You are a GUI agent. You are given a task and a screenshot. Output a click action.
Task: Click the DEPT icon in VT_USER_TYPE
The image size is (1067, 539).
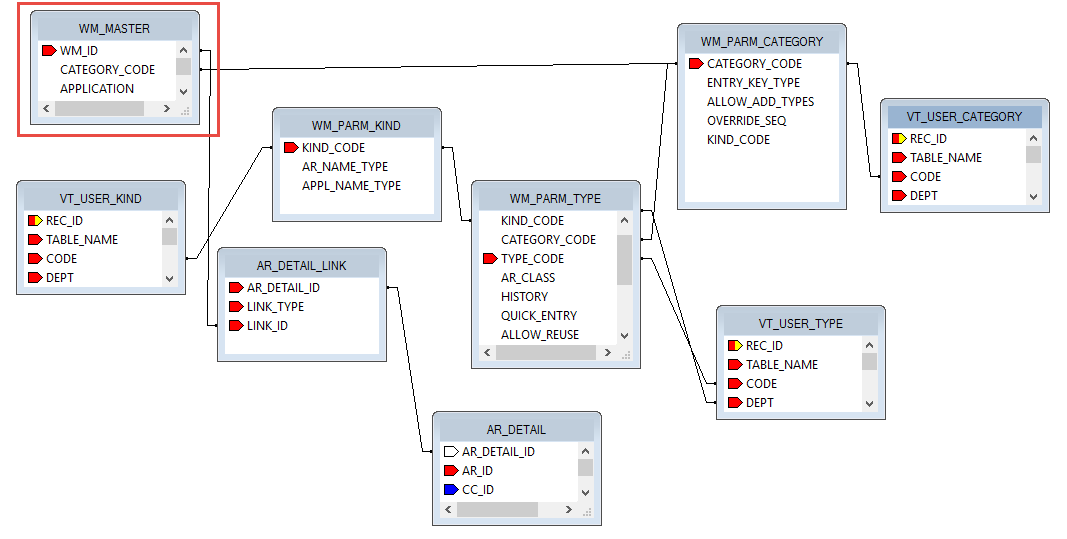pyautogui.click(x=734, y=403)
